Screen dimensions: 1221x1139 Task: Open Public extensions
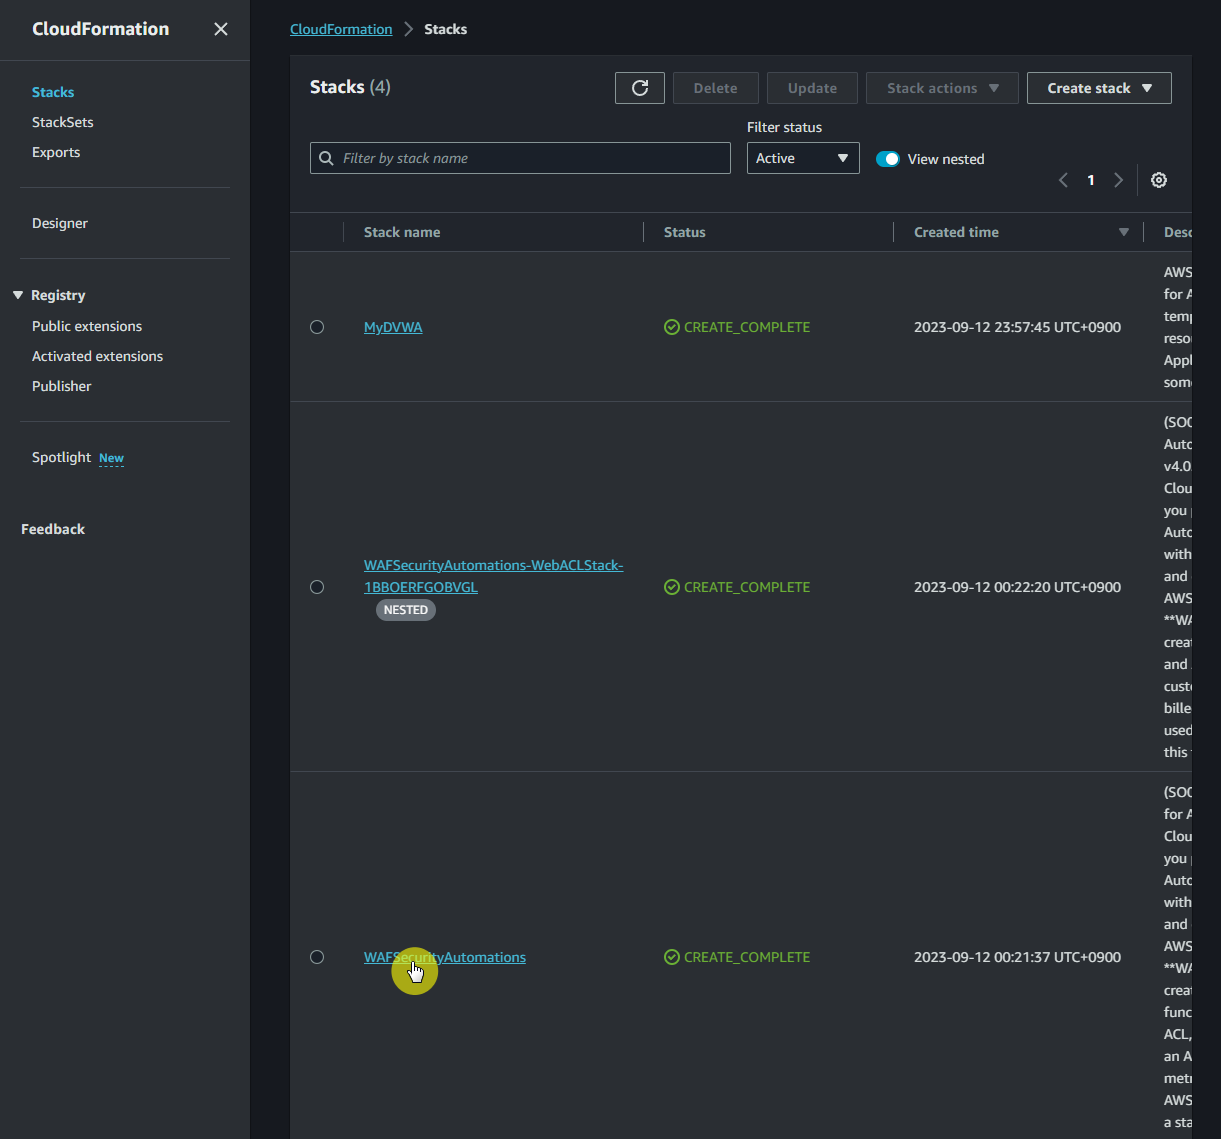tap(87, 326)
